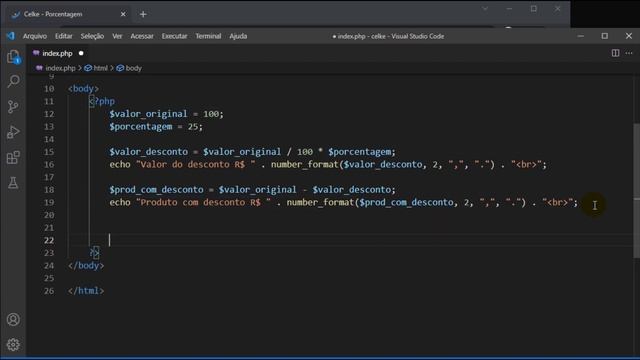The height and width of the screenshot is (360, 640).
Task: Open the Search view in activity bar
Action: tap(13, 81)
